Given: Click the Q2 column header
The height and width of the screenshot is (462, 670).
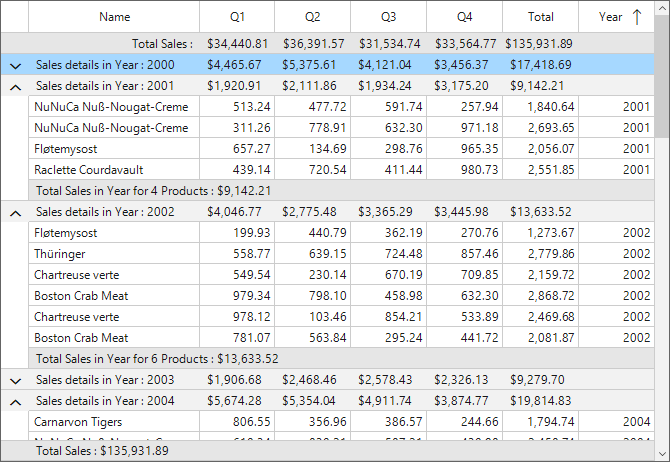Looking at the screenshot, I should tap(312, 17).
